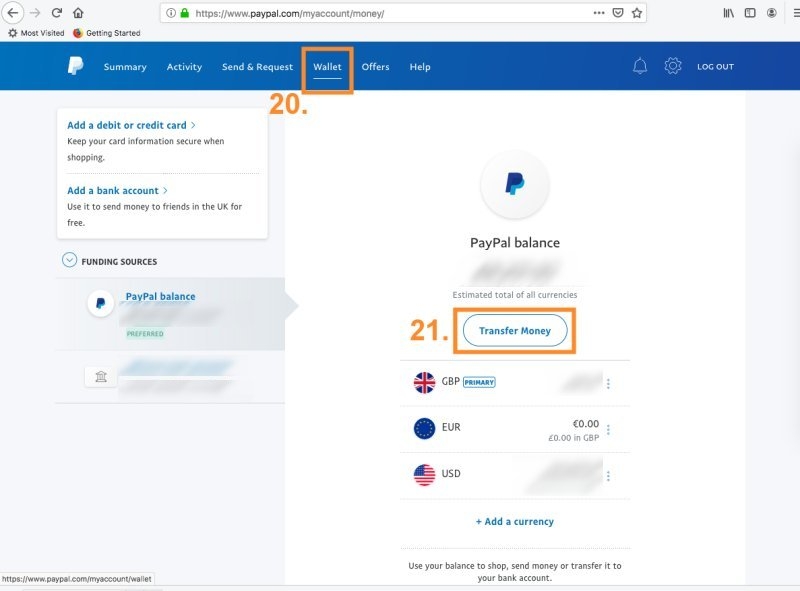Click the LOG OUT link
The image size is (800, 591).
click(715, 66)
